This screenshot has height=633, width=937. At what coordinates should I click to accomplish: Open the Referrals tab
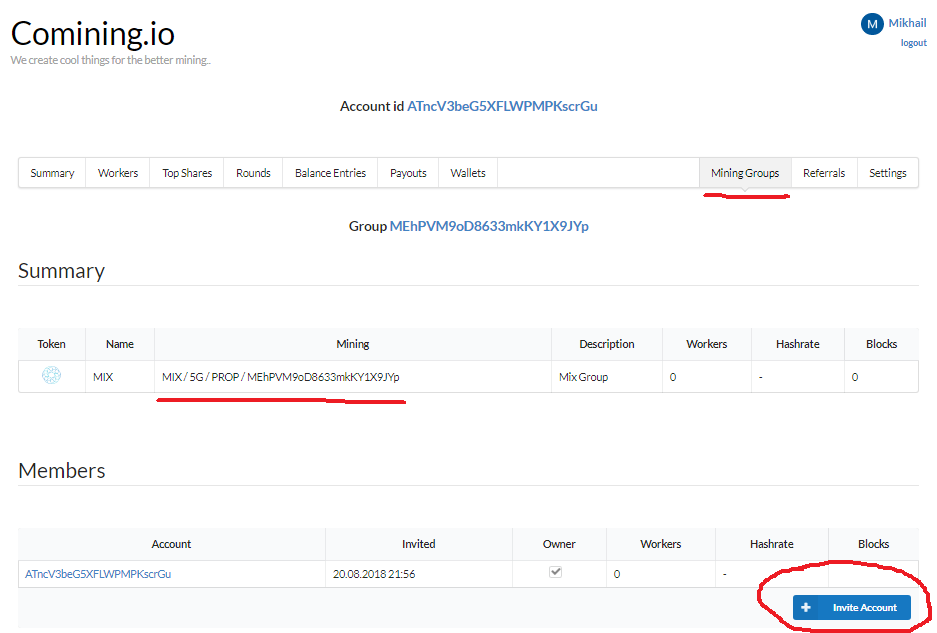[x=824, y=173]
